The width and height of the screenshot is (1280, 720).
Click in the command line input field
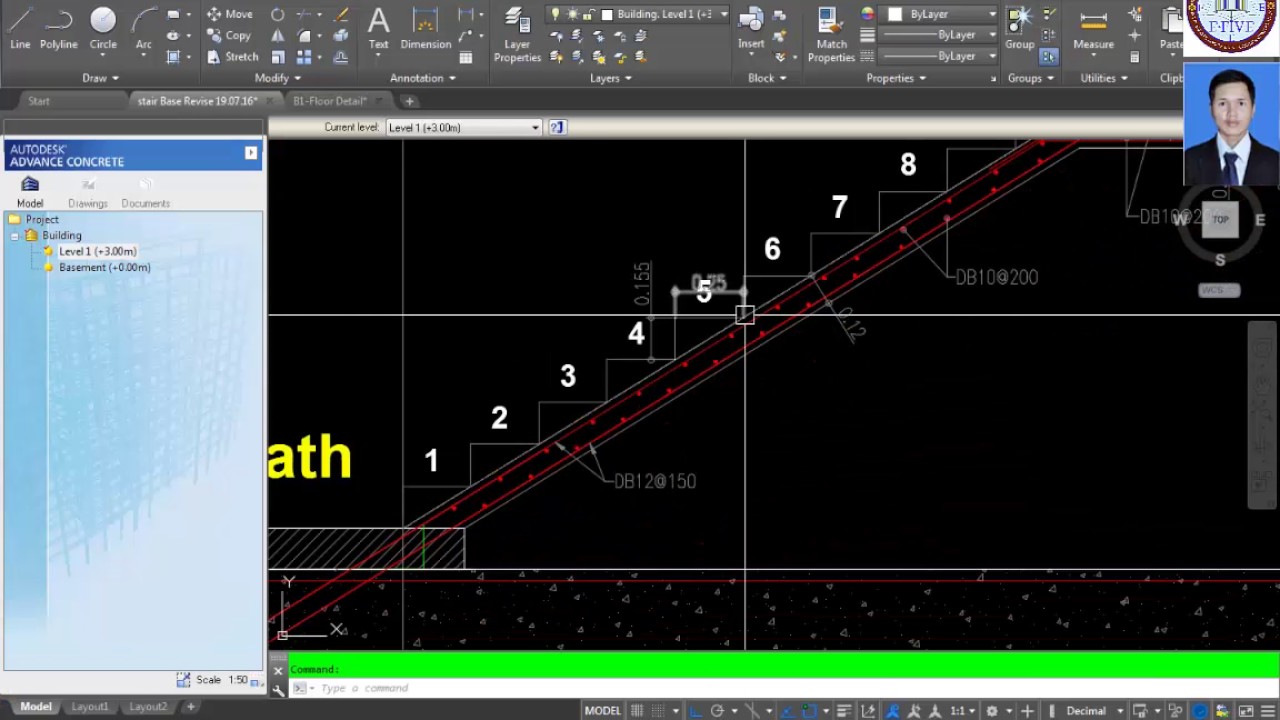point(780,688)
